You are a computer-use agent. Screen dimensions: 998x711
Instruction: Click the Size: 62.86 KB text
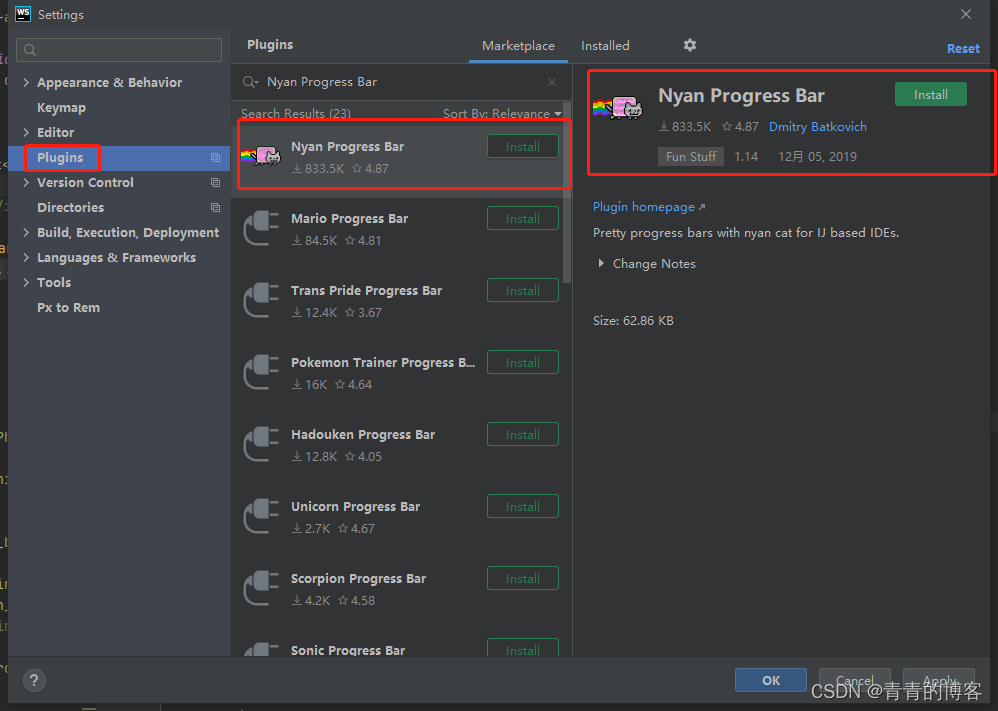point(633,321)
